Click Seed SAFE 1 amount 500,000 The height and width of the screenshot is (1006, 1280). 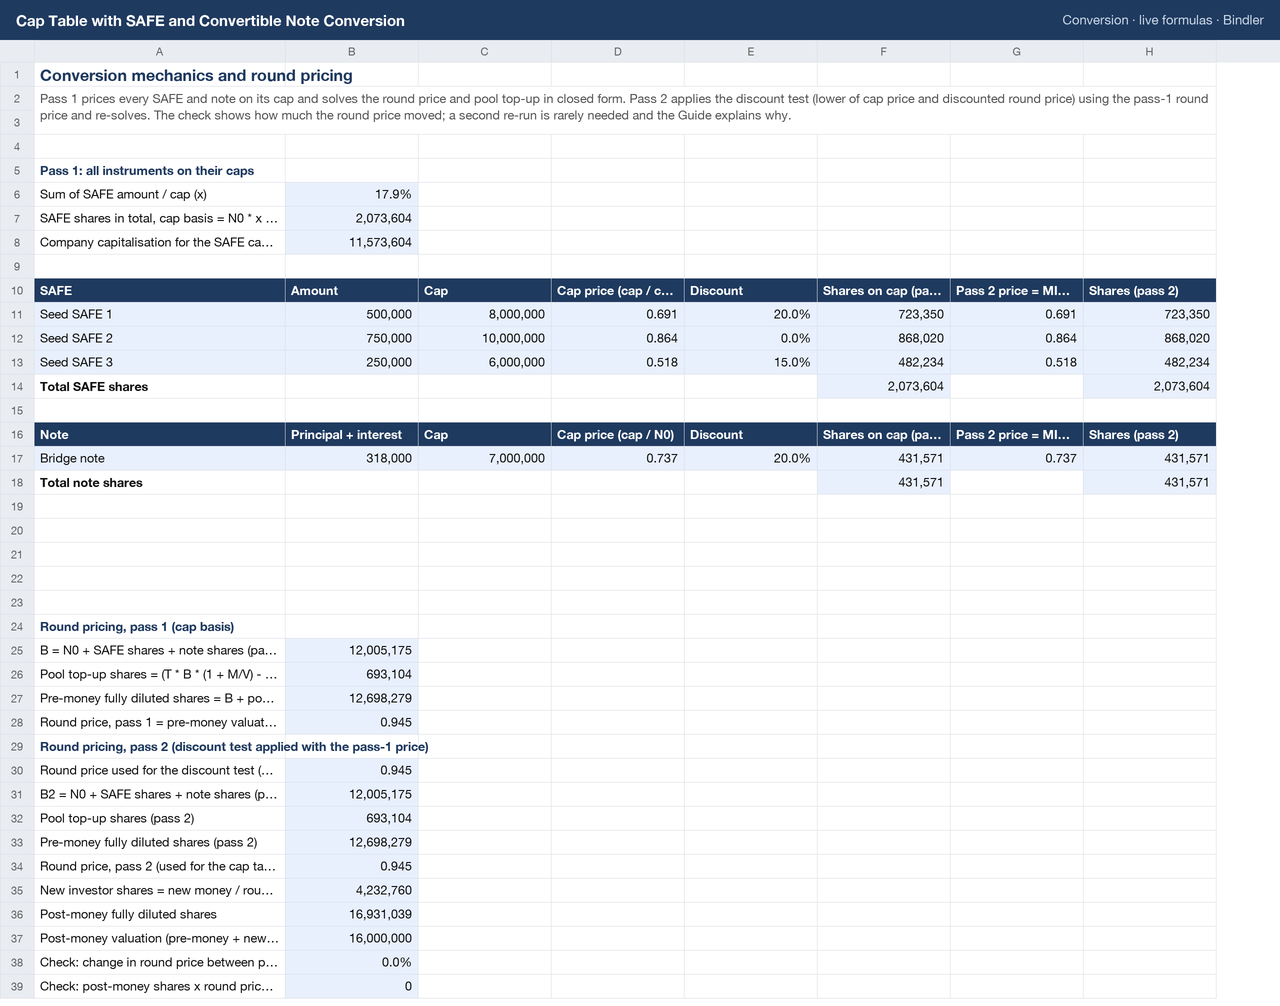351,314
